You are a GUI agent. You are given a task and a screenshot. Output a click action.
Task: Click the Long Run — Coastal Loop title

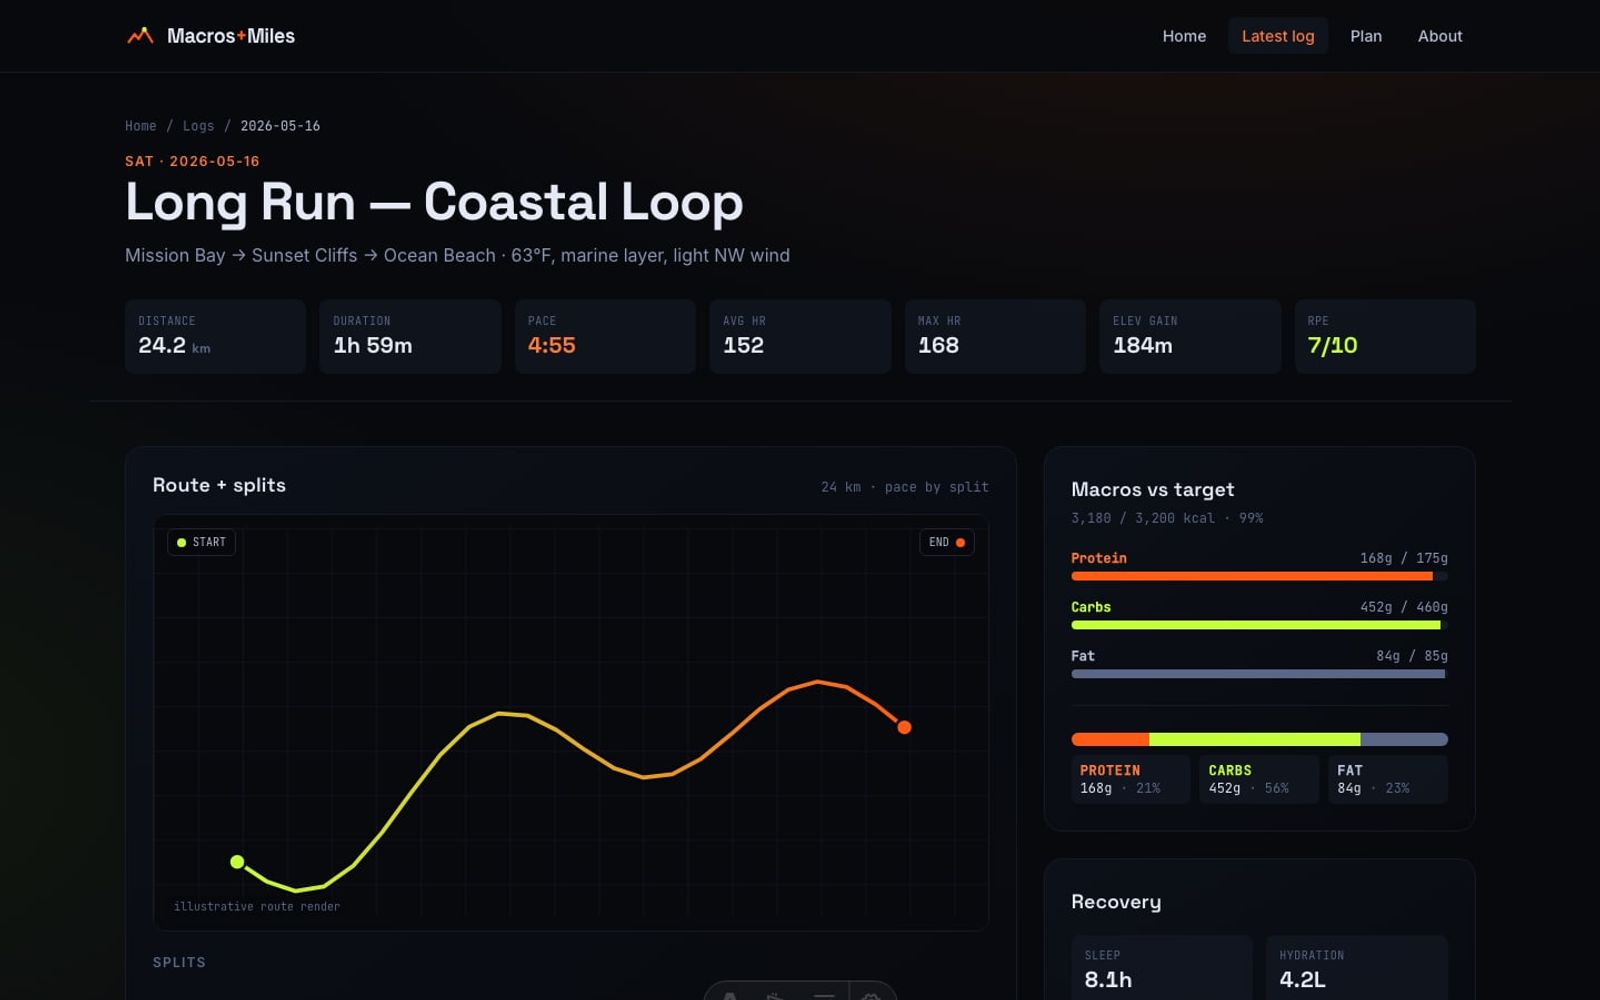click(434, 202)
